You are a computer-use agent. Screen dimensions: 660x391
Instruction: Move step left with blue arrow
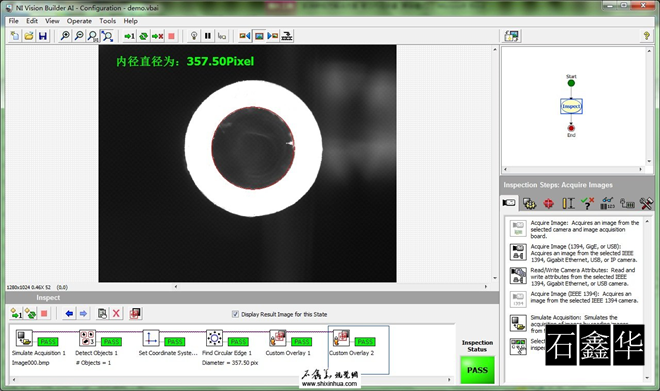69,314
